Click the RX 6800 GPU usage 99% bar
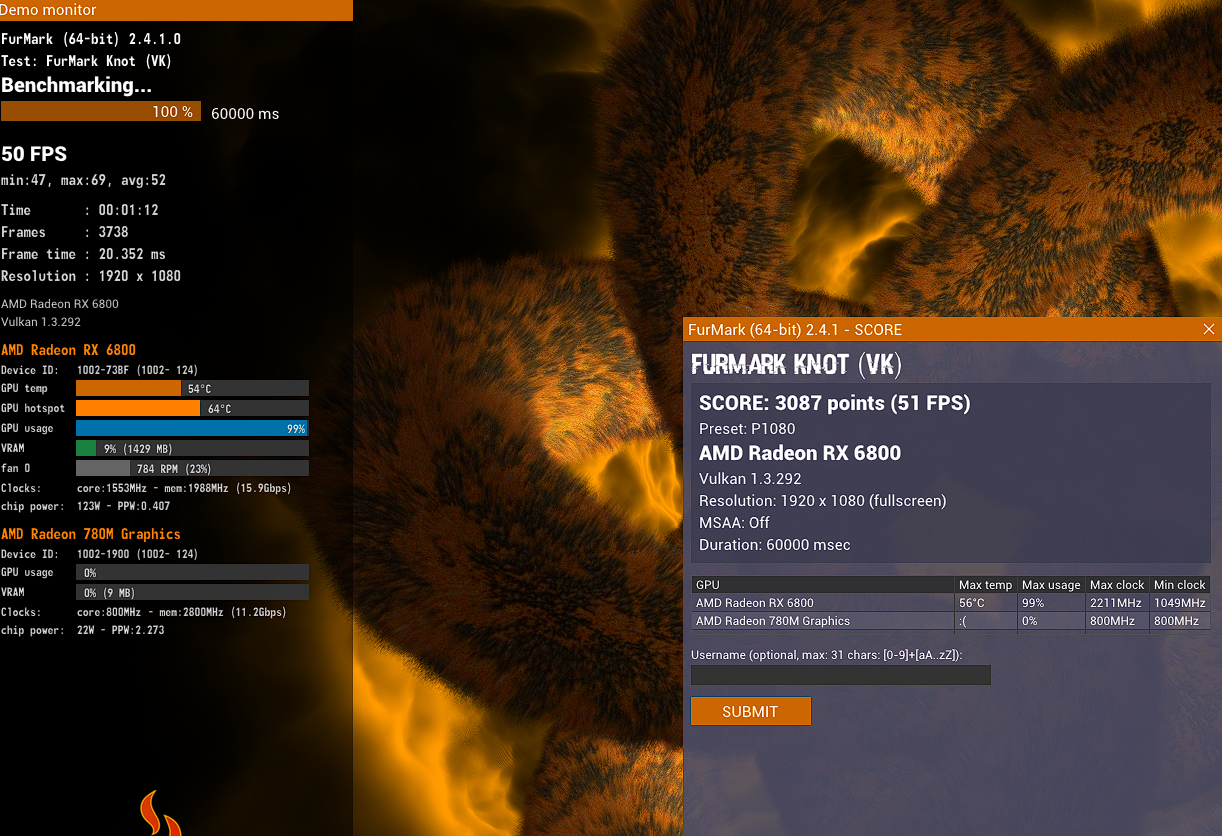Screen dimensions: 1222x836 [192, 428]
